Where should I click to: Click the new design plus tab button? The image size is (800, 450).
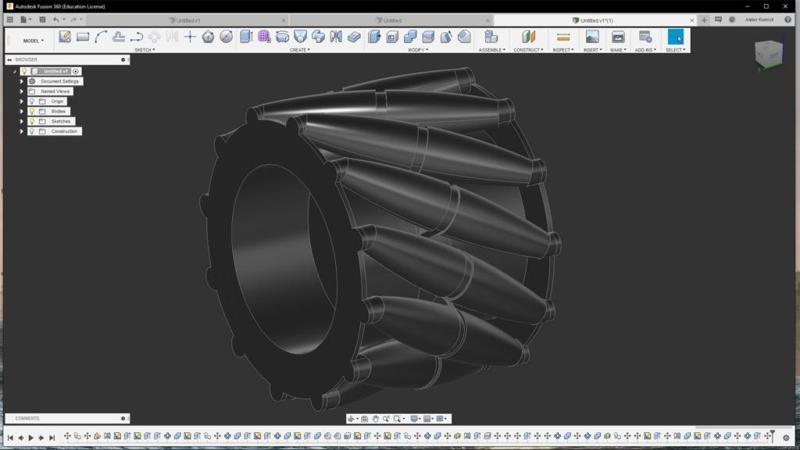coord(705,20)
